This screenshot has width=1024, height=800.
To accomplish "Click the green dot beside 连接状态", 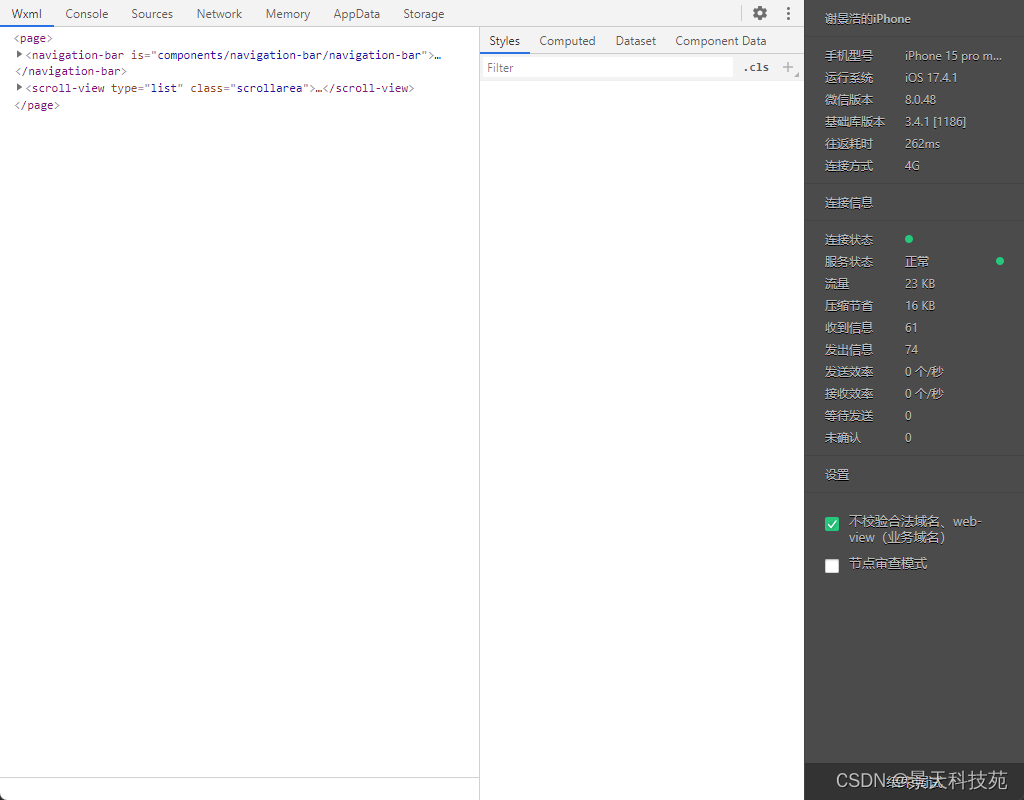I will pyautogui.click(x=908, y=239).
